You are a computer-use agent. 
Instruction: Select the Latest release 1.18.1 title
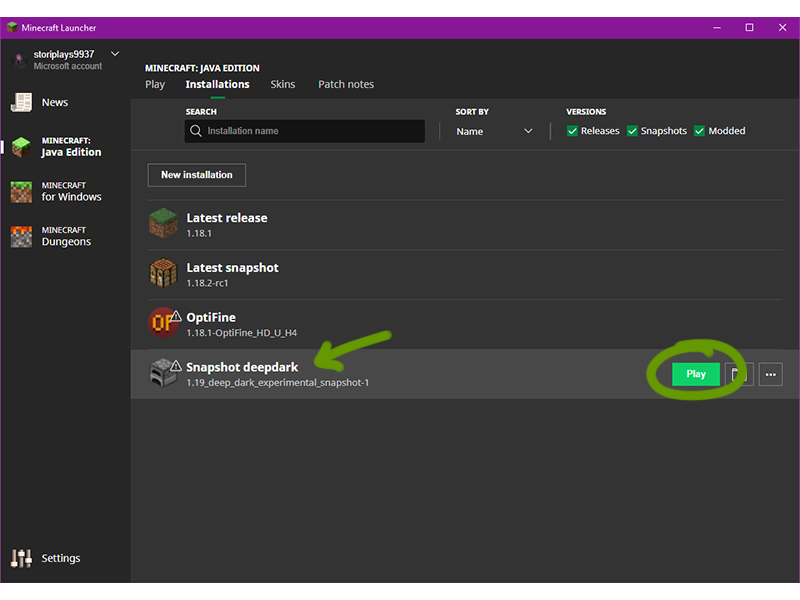pos(227,218)
